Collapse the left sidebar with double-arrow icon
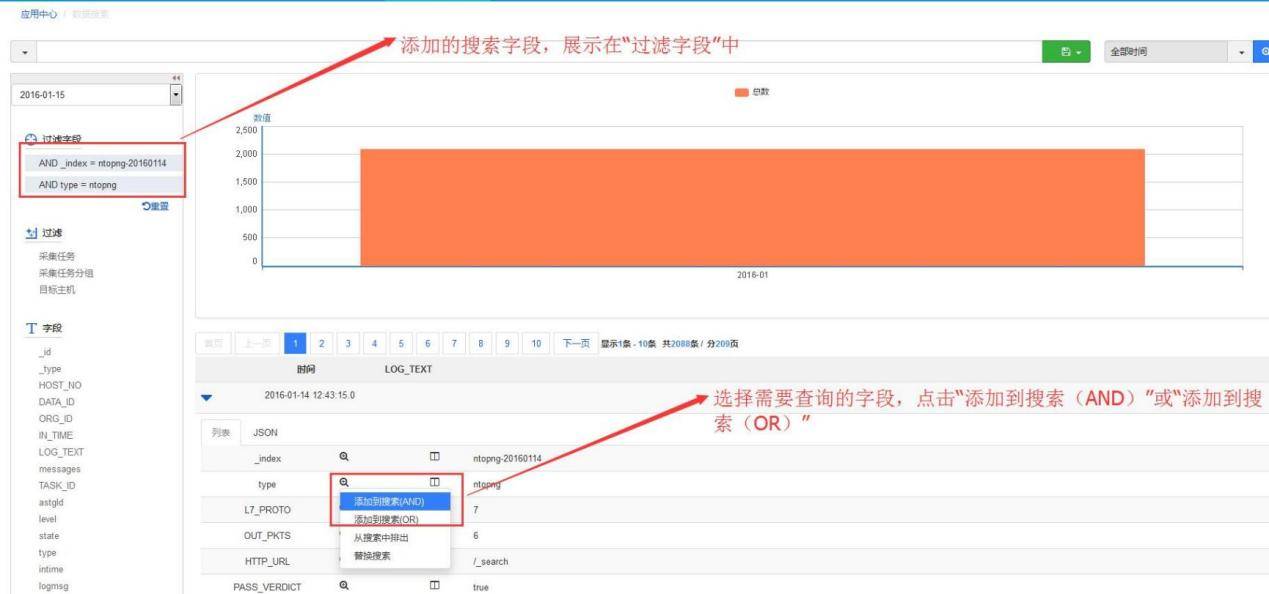The height and width of the screenshot is (594, 1269). click(x=178, y=78)
